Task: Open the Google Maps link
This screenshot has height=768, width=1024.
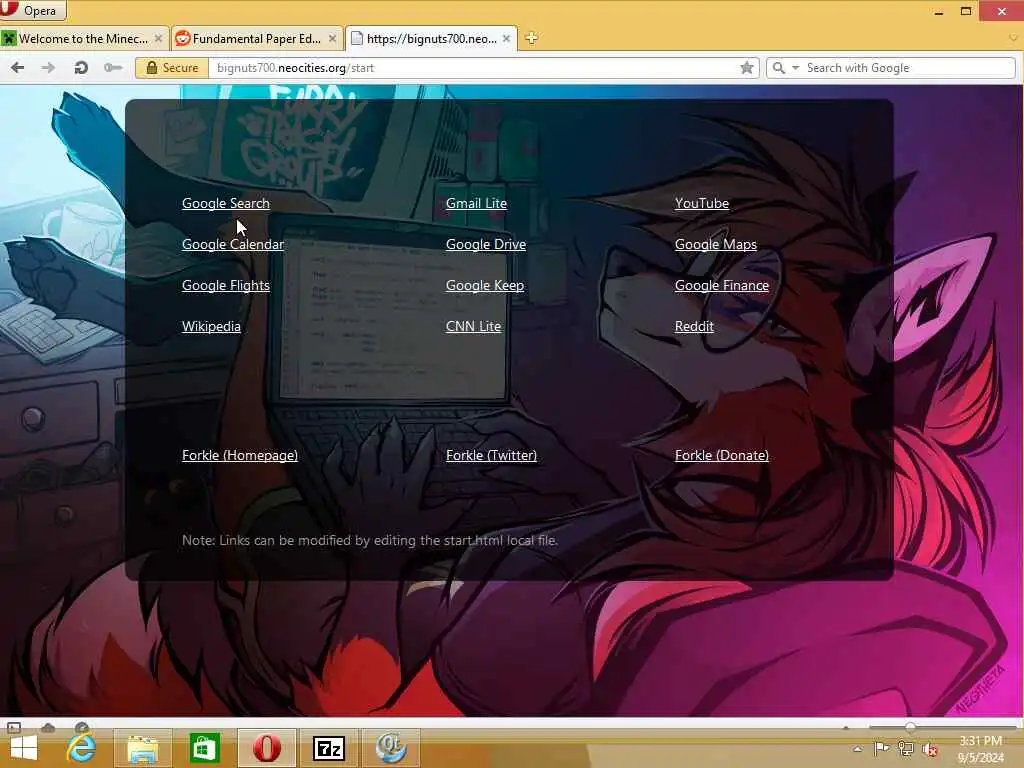Action: (x=716, y=244)
